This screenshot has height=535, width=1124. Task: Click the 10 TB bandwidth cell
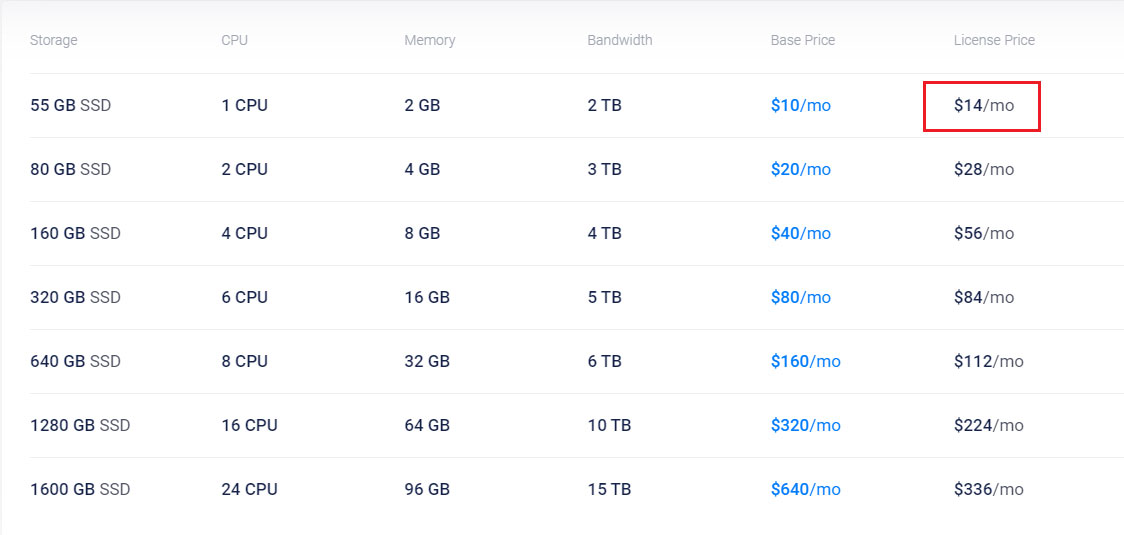[x=609, y=425]
